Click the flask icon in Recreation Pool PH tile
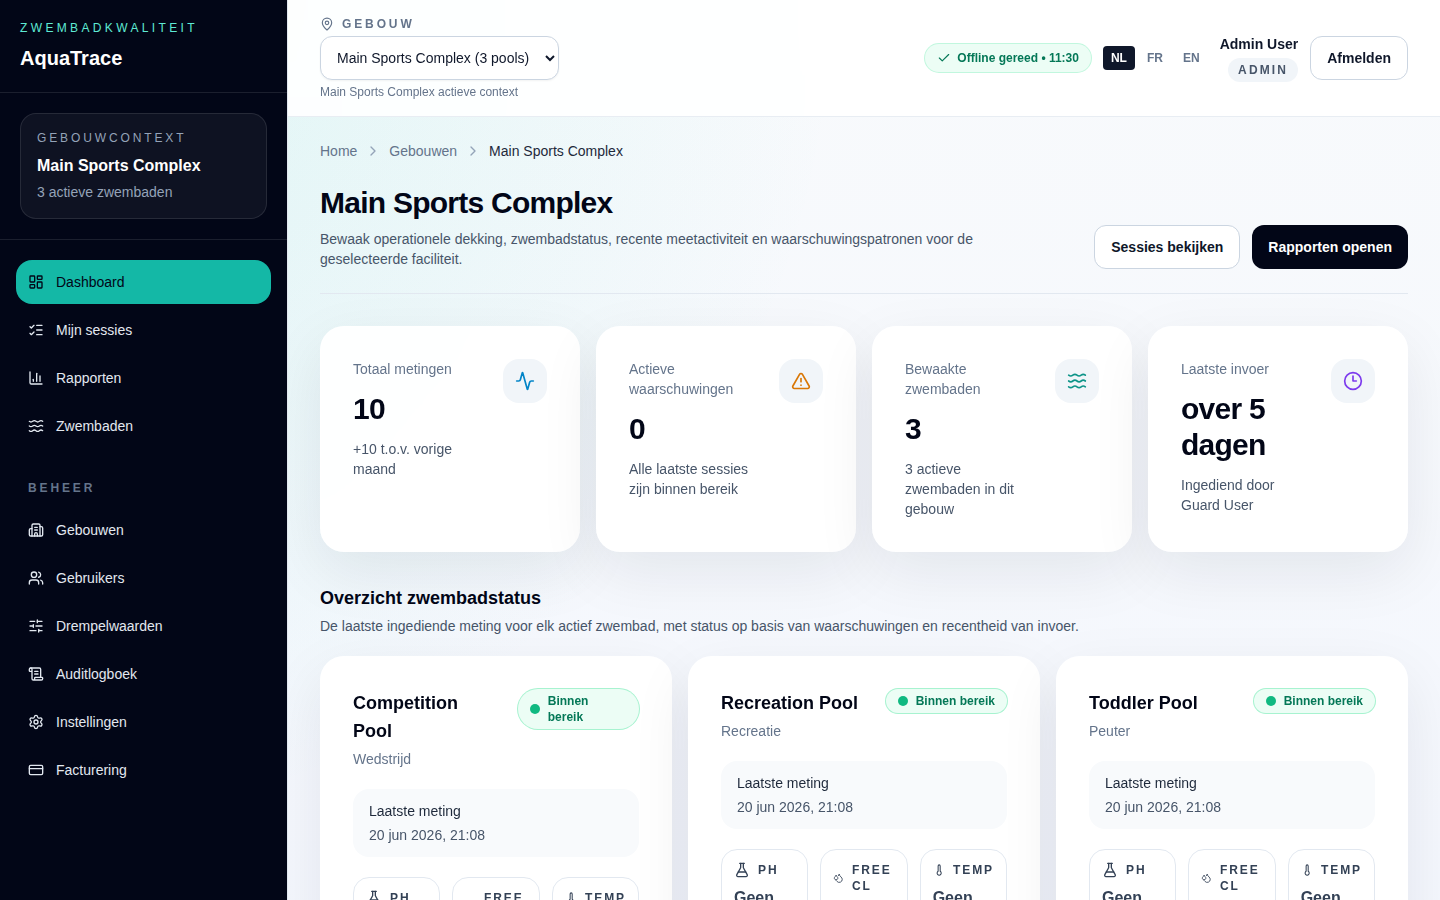The width and height of the screenshot is (1440, 900). (x=742, y=870)
